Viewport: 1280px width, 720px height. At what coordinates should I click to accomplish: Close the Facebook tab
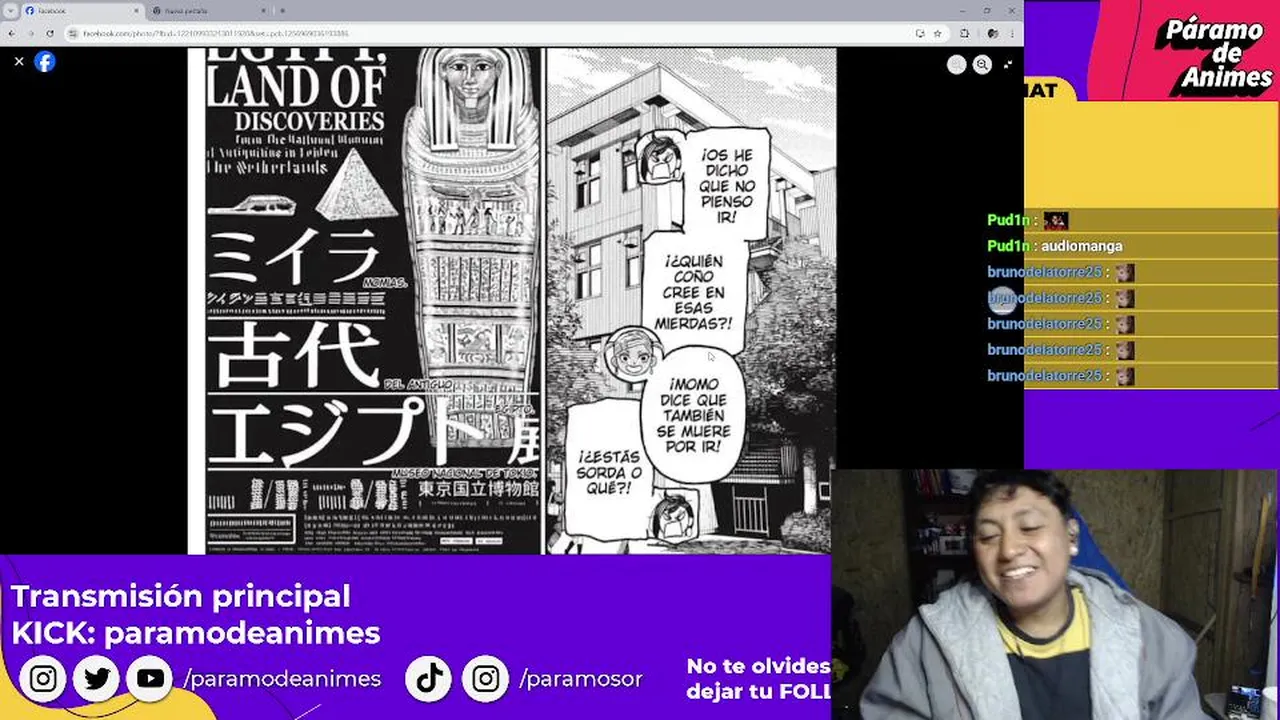pyautogui.click(x=136, y=10)
